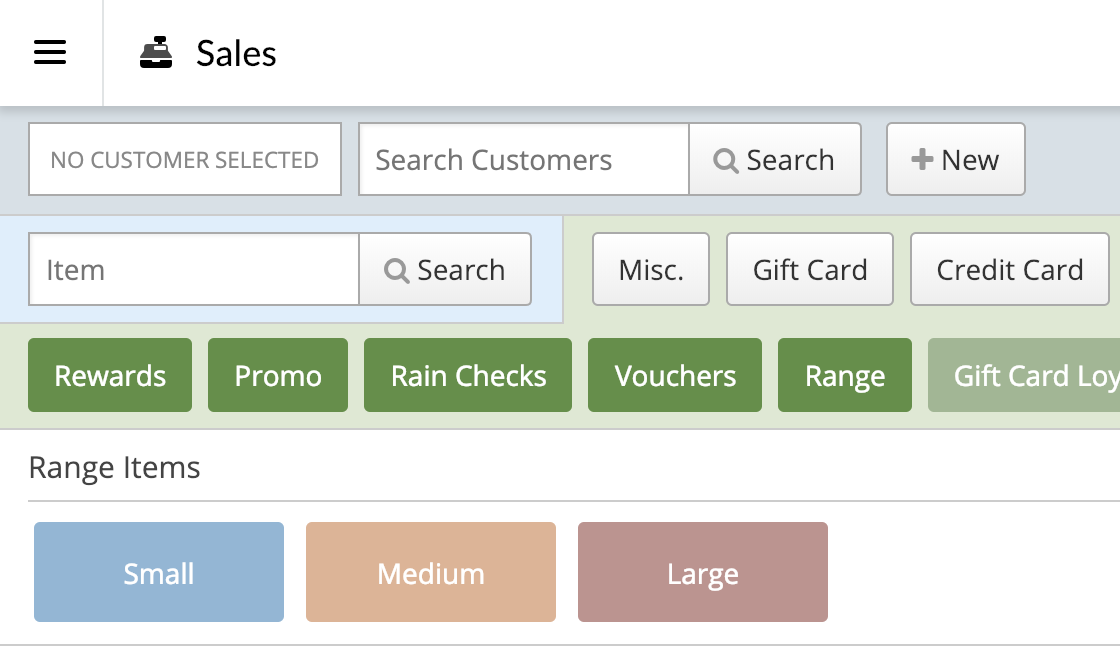Select the mauve Large range item
Viewport: 1120px width, 646px height.
(x=703, y=572)
